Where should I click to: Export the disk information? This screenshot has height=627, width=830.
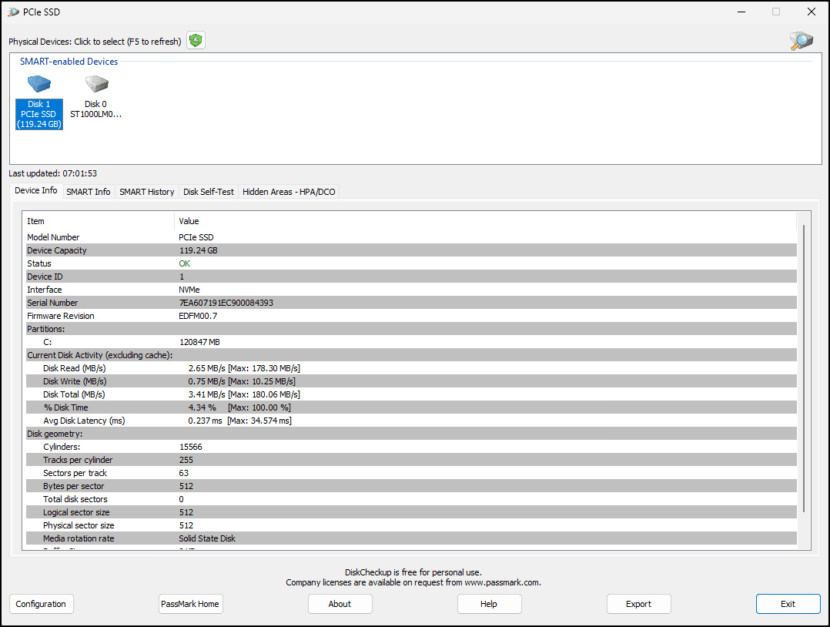[638, 604]
